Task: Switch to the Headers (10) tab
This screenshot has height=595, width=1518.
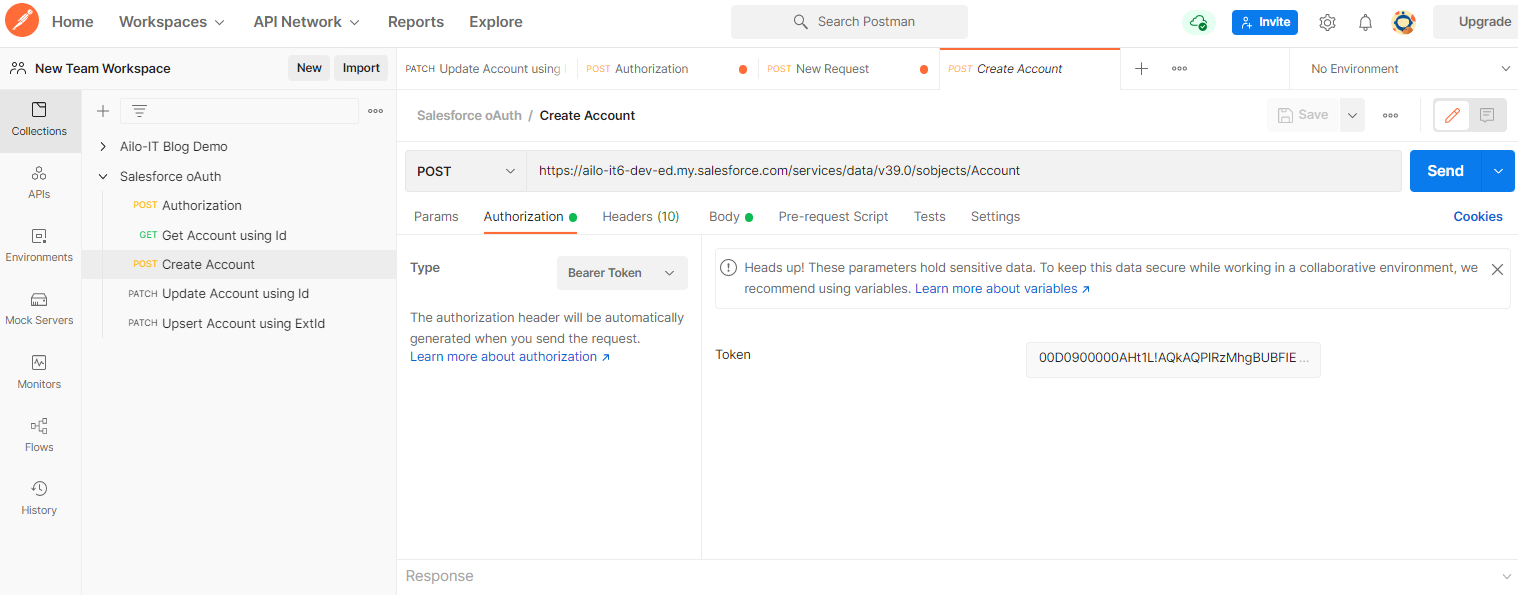Action: [x=641, y=217]
